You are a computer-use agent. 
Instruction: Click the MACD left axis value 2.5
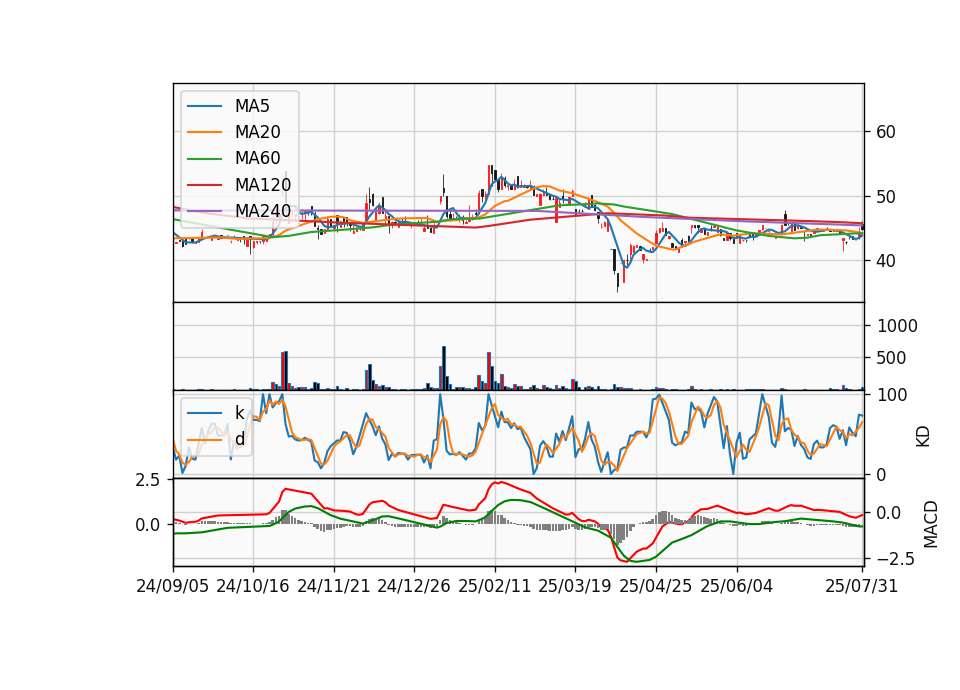pos(148,480)
